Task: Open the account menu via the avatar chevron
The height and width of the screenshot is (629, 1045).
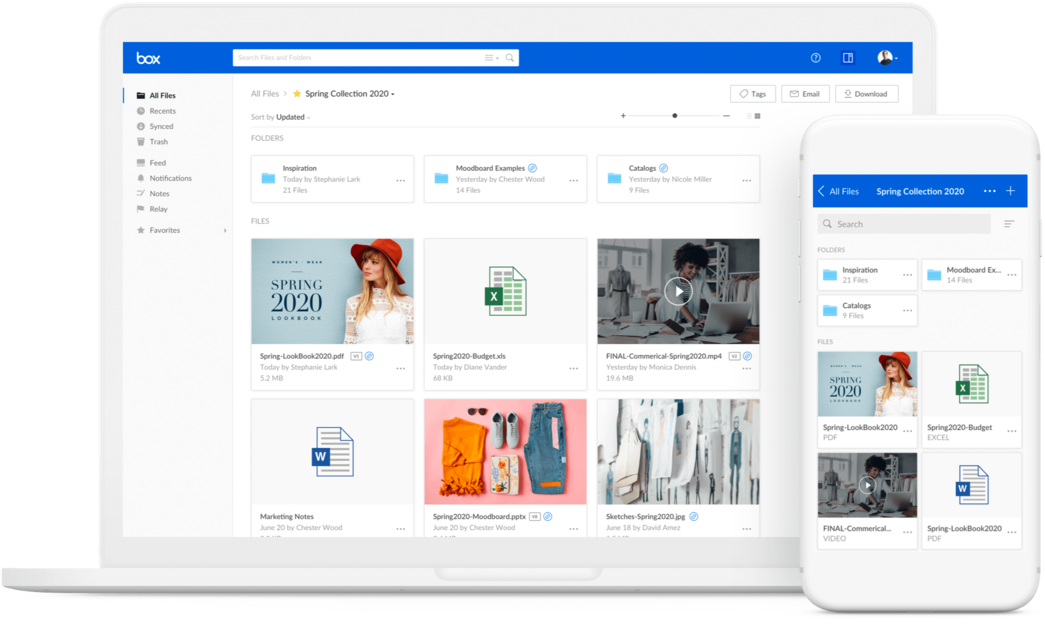Action: click(x=897, y=57)
